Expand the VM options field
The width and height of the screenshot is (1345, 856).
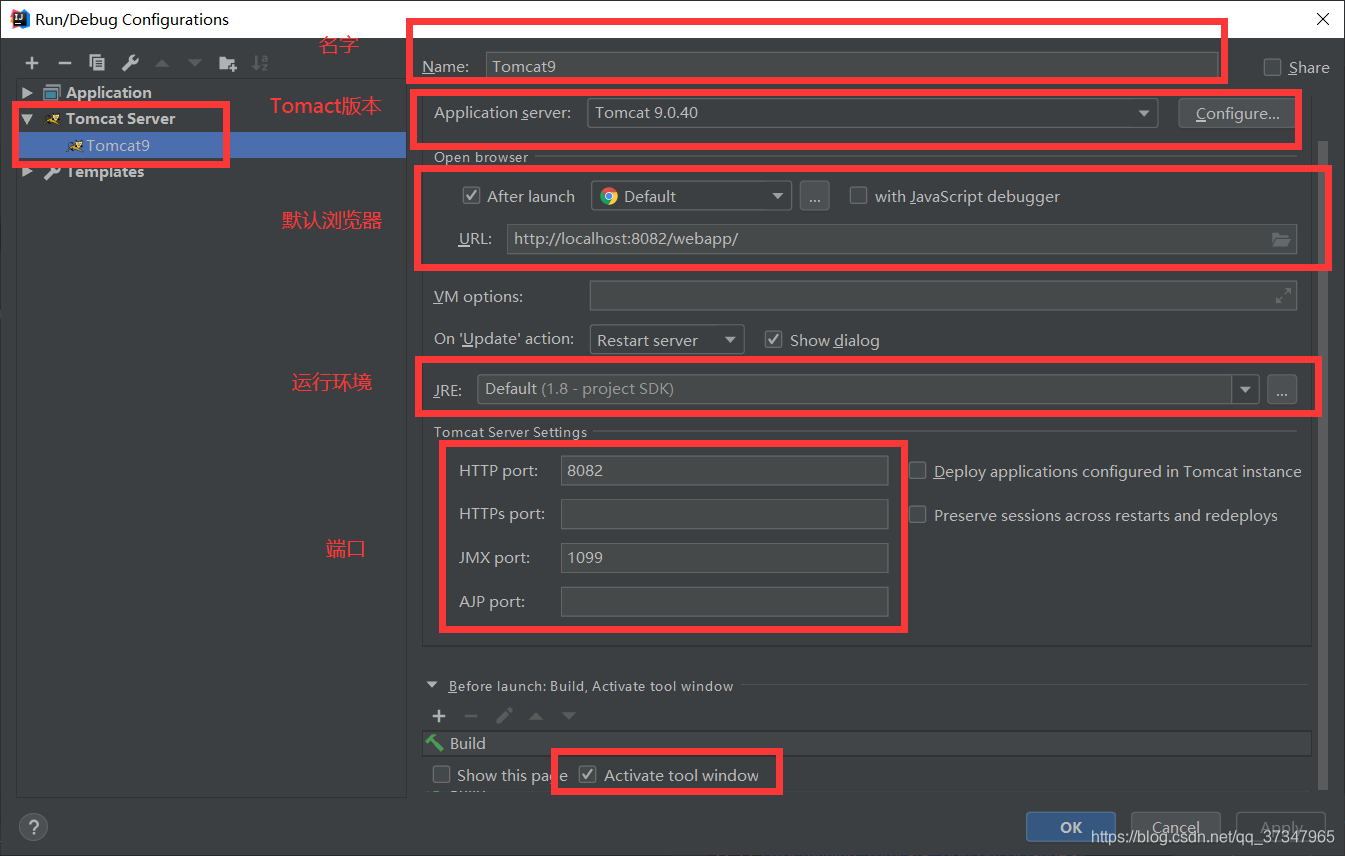(1283, 296)
